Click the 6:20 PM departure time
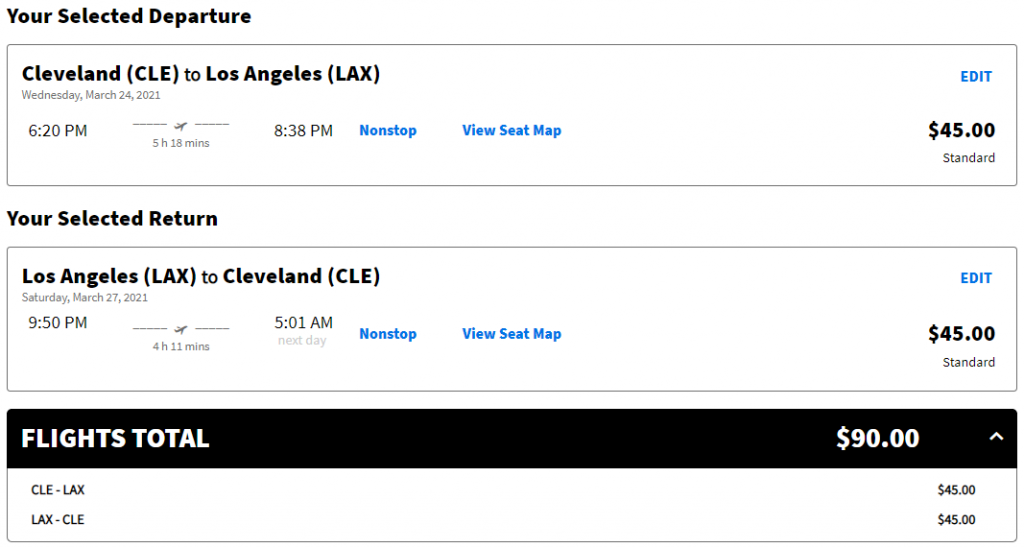 (x=57, y=131)
